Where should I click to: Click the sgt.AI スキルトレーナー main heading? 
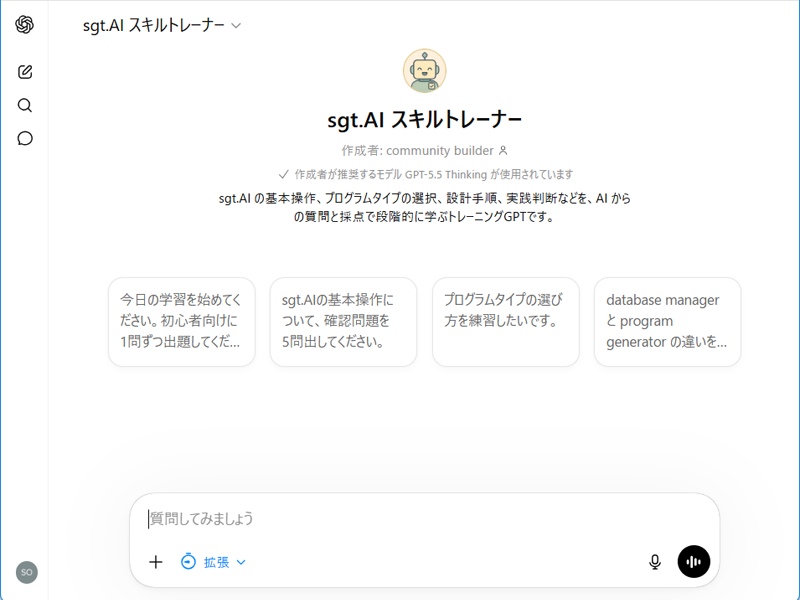pyautogui.click(x=424, y=120)
